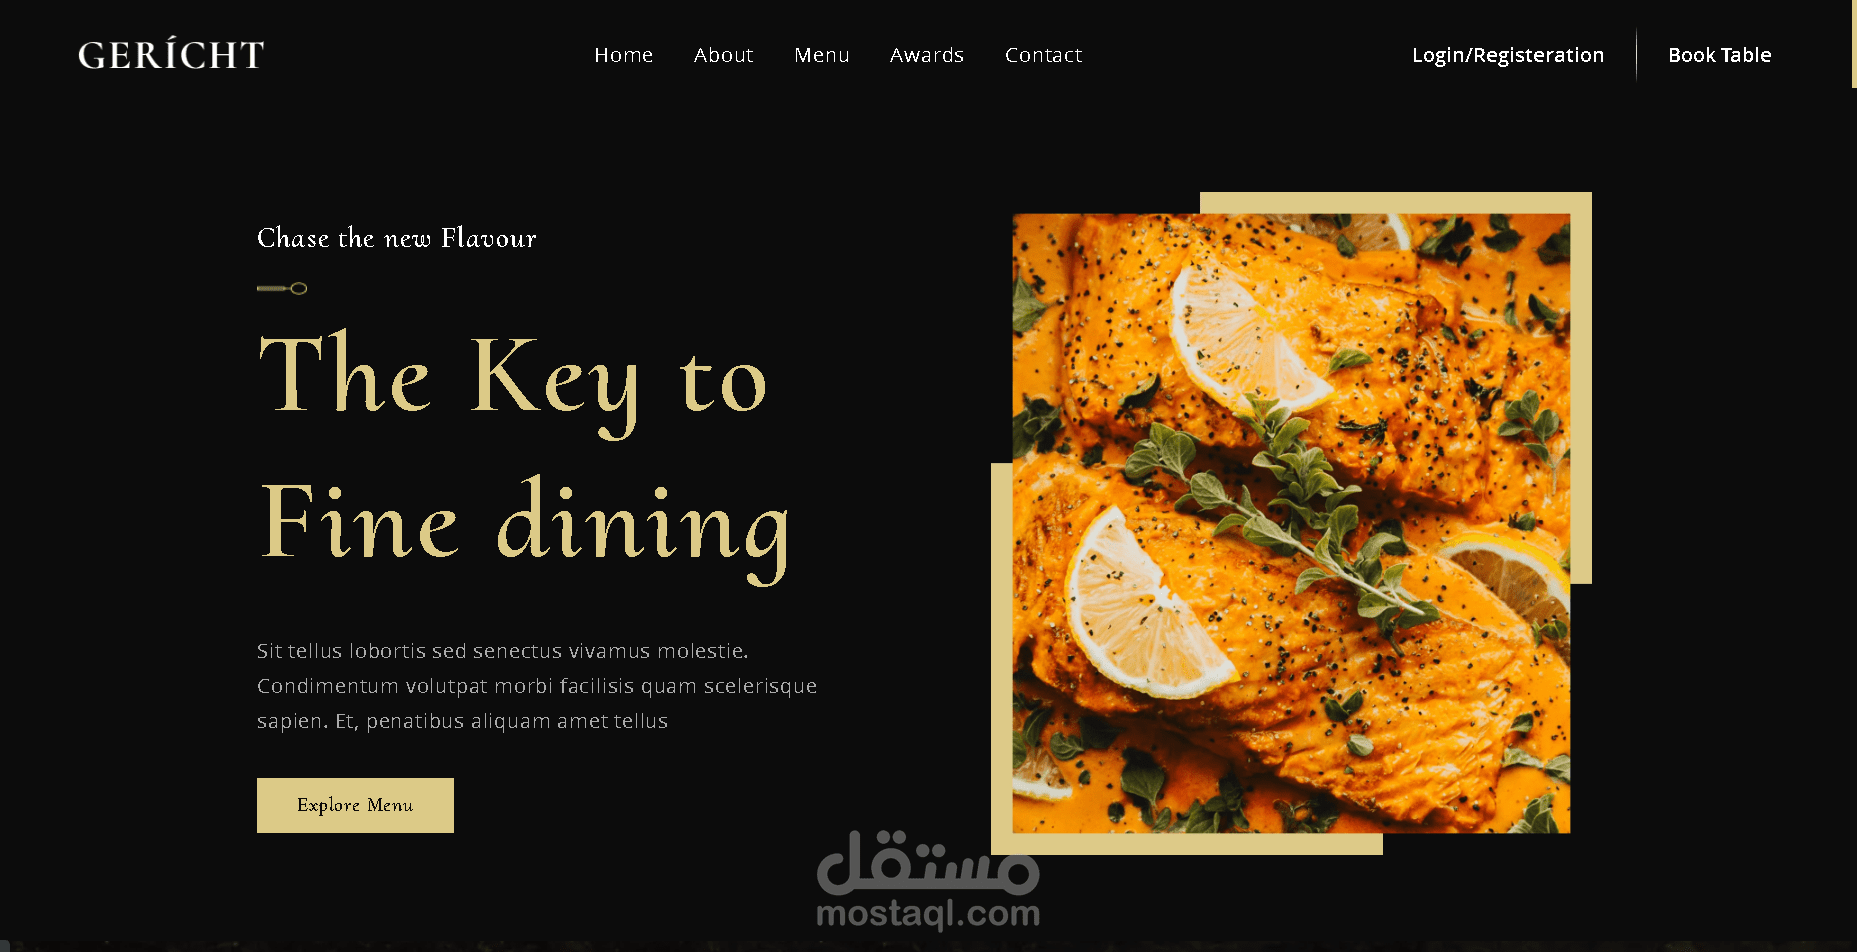Open the Home page link

(x=623, y=55)
